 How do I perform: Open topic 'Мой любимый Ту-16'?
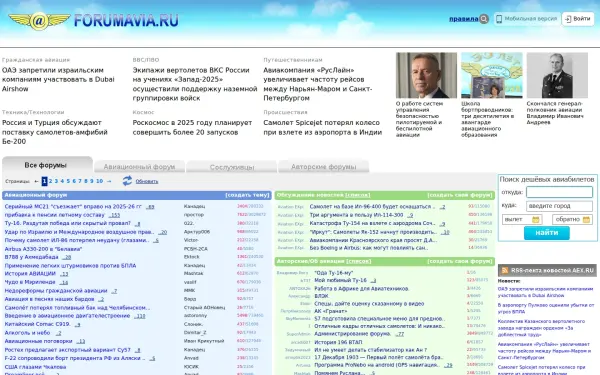point(340,280)
